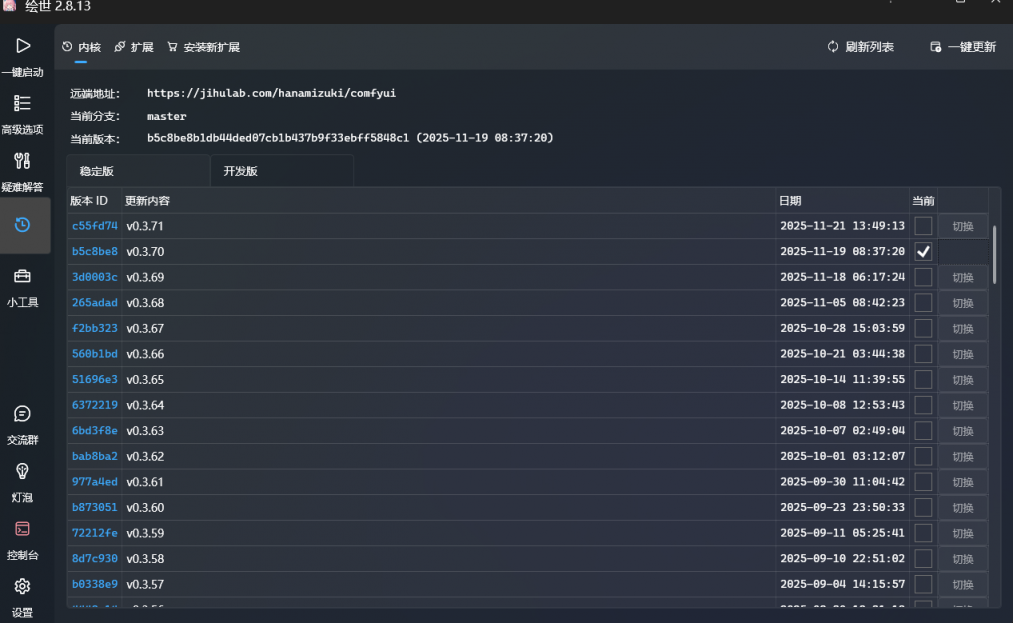This screenshot has width=1013, height=623.
Task: Open 高级选项 list icon in sidebar
Action: pos(23,103)
